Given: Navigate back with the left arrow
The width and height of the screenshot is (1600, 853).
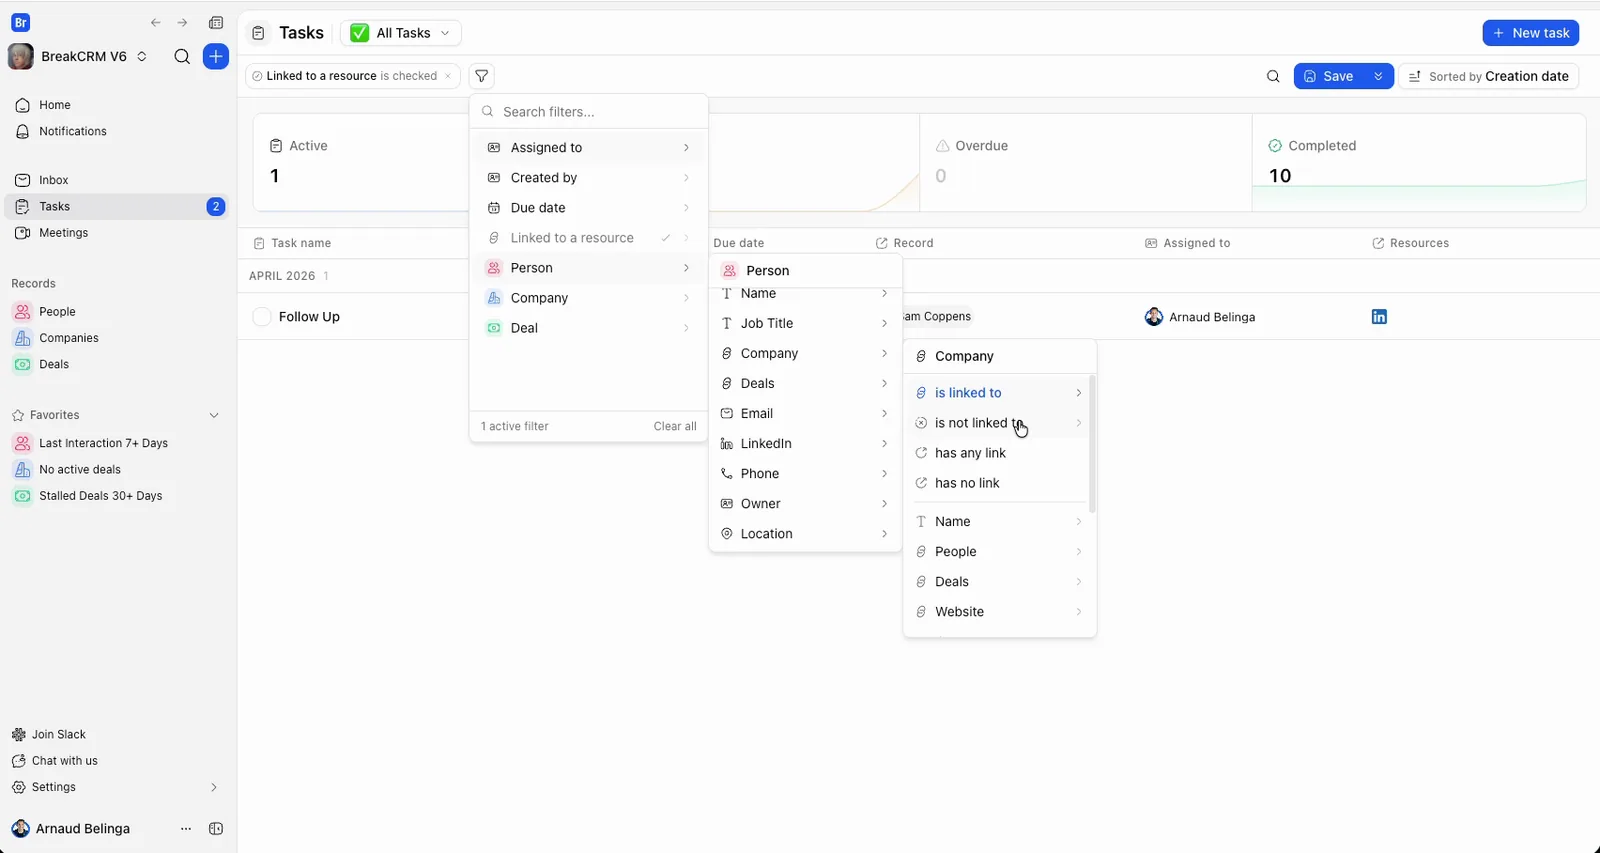Looking at the screenshot, I should point(155,23).
